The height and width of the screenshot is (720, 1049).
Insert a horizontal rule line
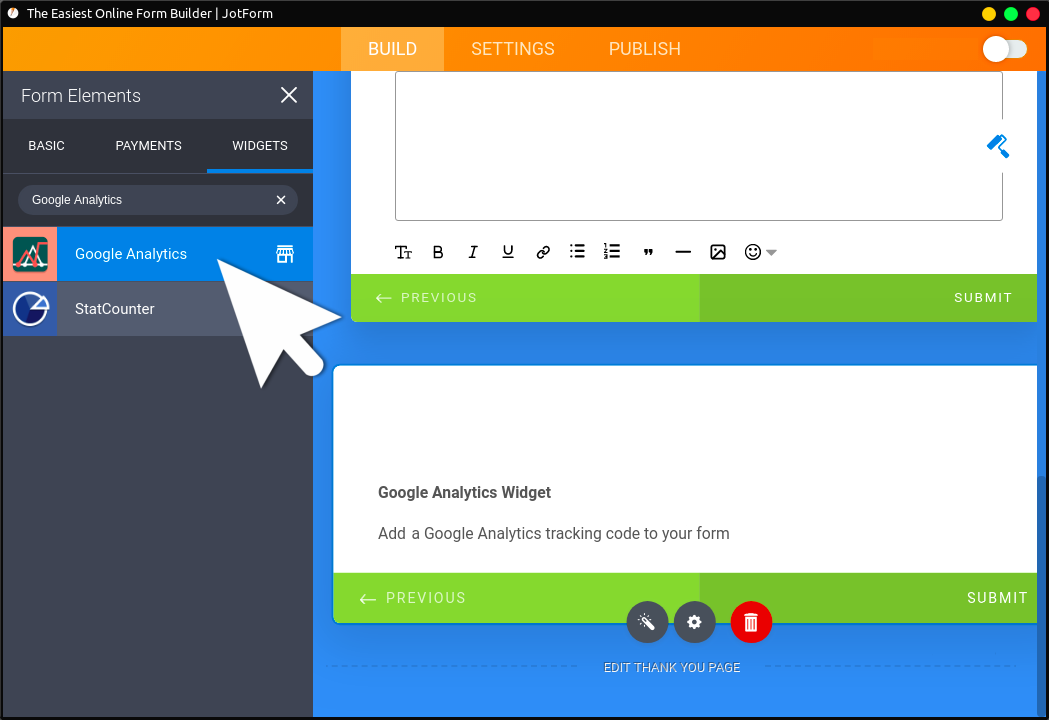pos(683,252)
